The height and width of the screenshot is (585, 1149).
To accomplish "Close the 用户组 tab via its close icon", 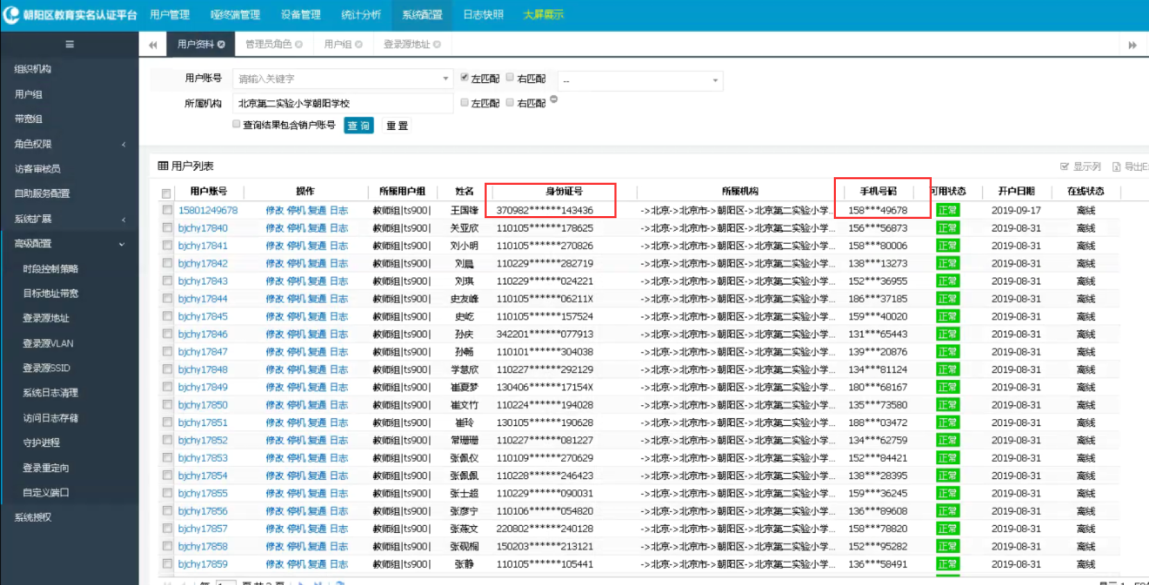I will click(359, 45).
